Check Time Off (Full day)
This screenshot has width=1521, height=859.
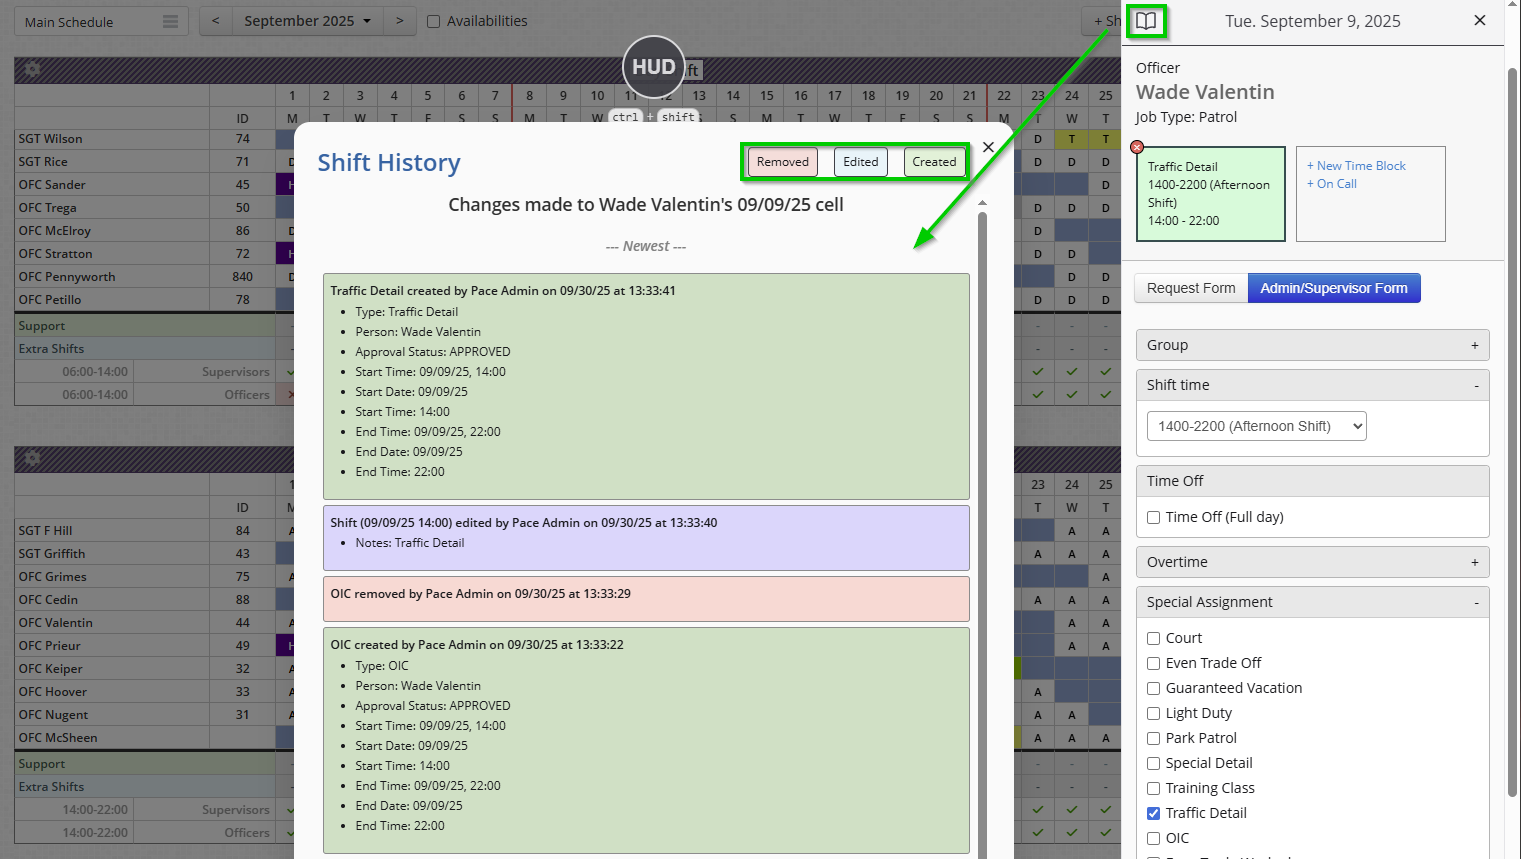click(1154, 517)
